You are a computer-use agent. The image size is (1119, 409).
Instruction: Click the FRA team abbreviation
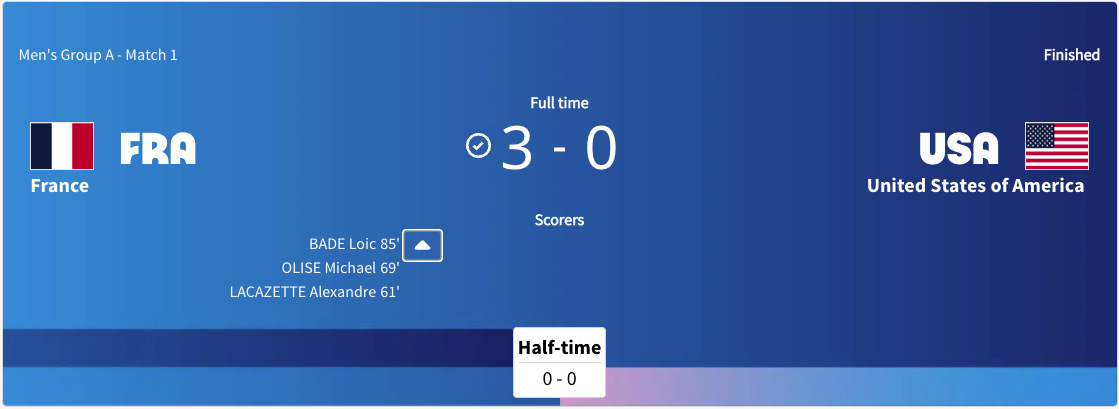tap(158, 148)
